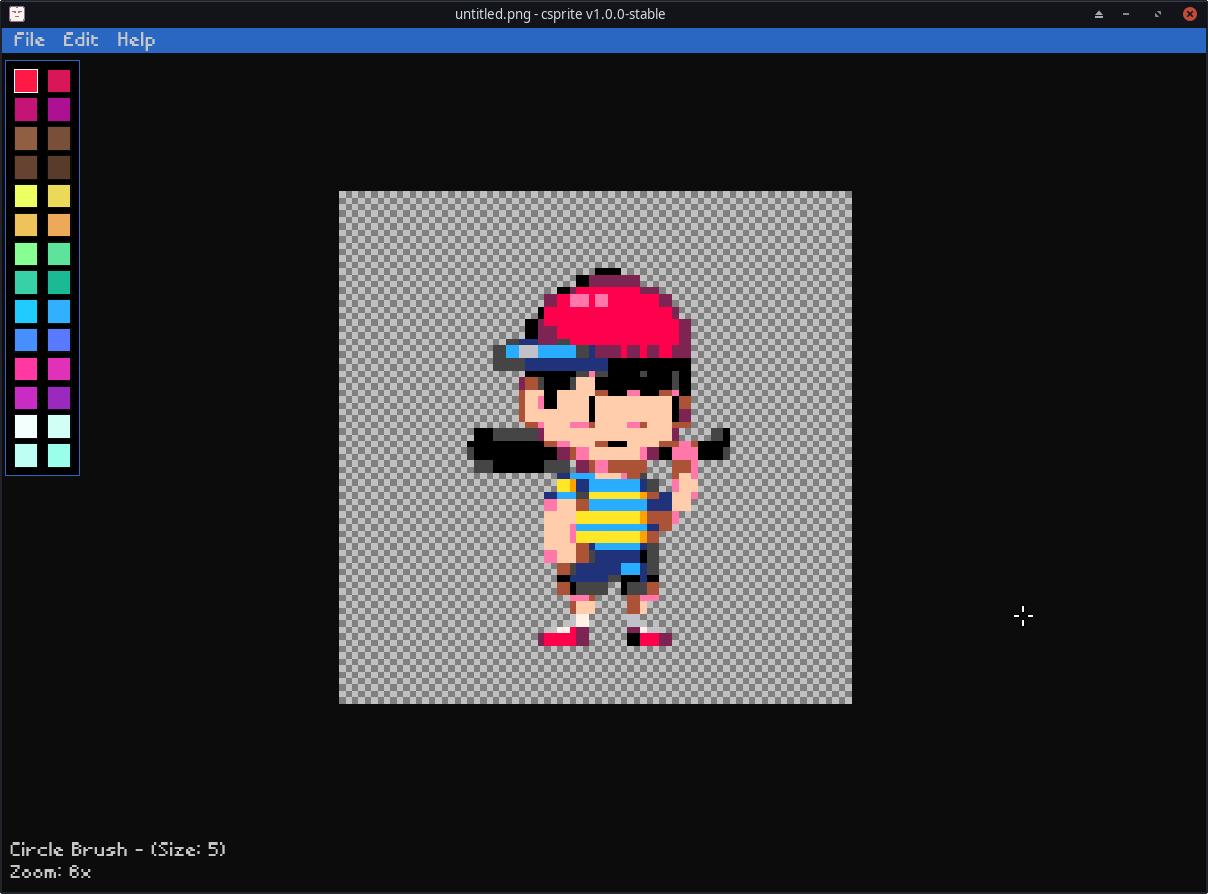This screenshot has height=894, width=1208.
Task: Select the medium brown swatch in the third palette row
Action: 59,139
